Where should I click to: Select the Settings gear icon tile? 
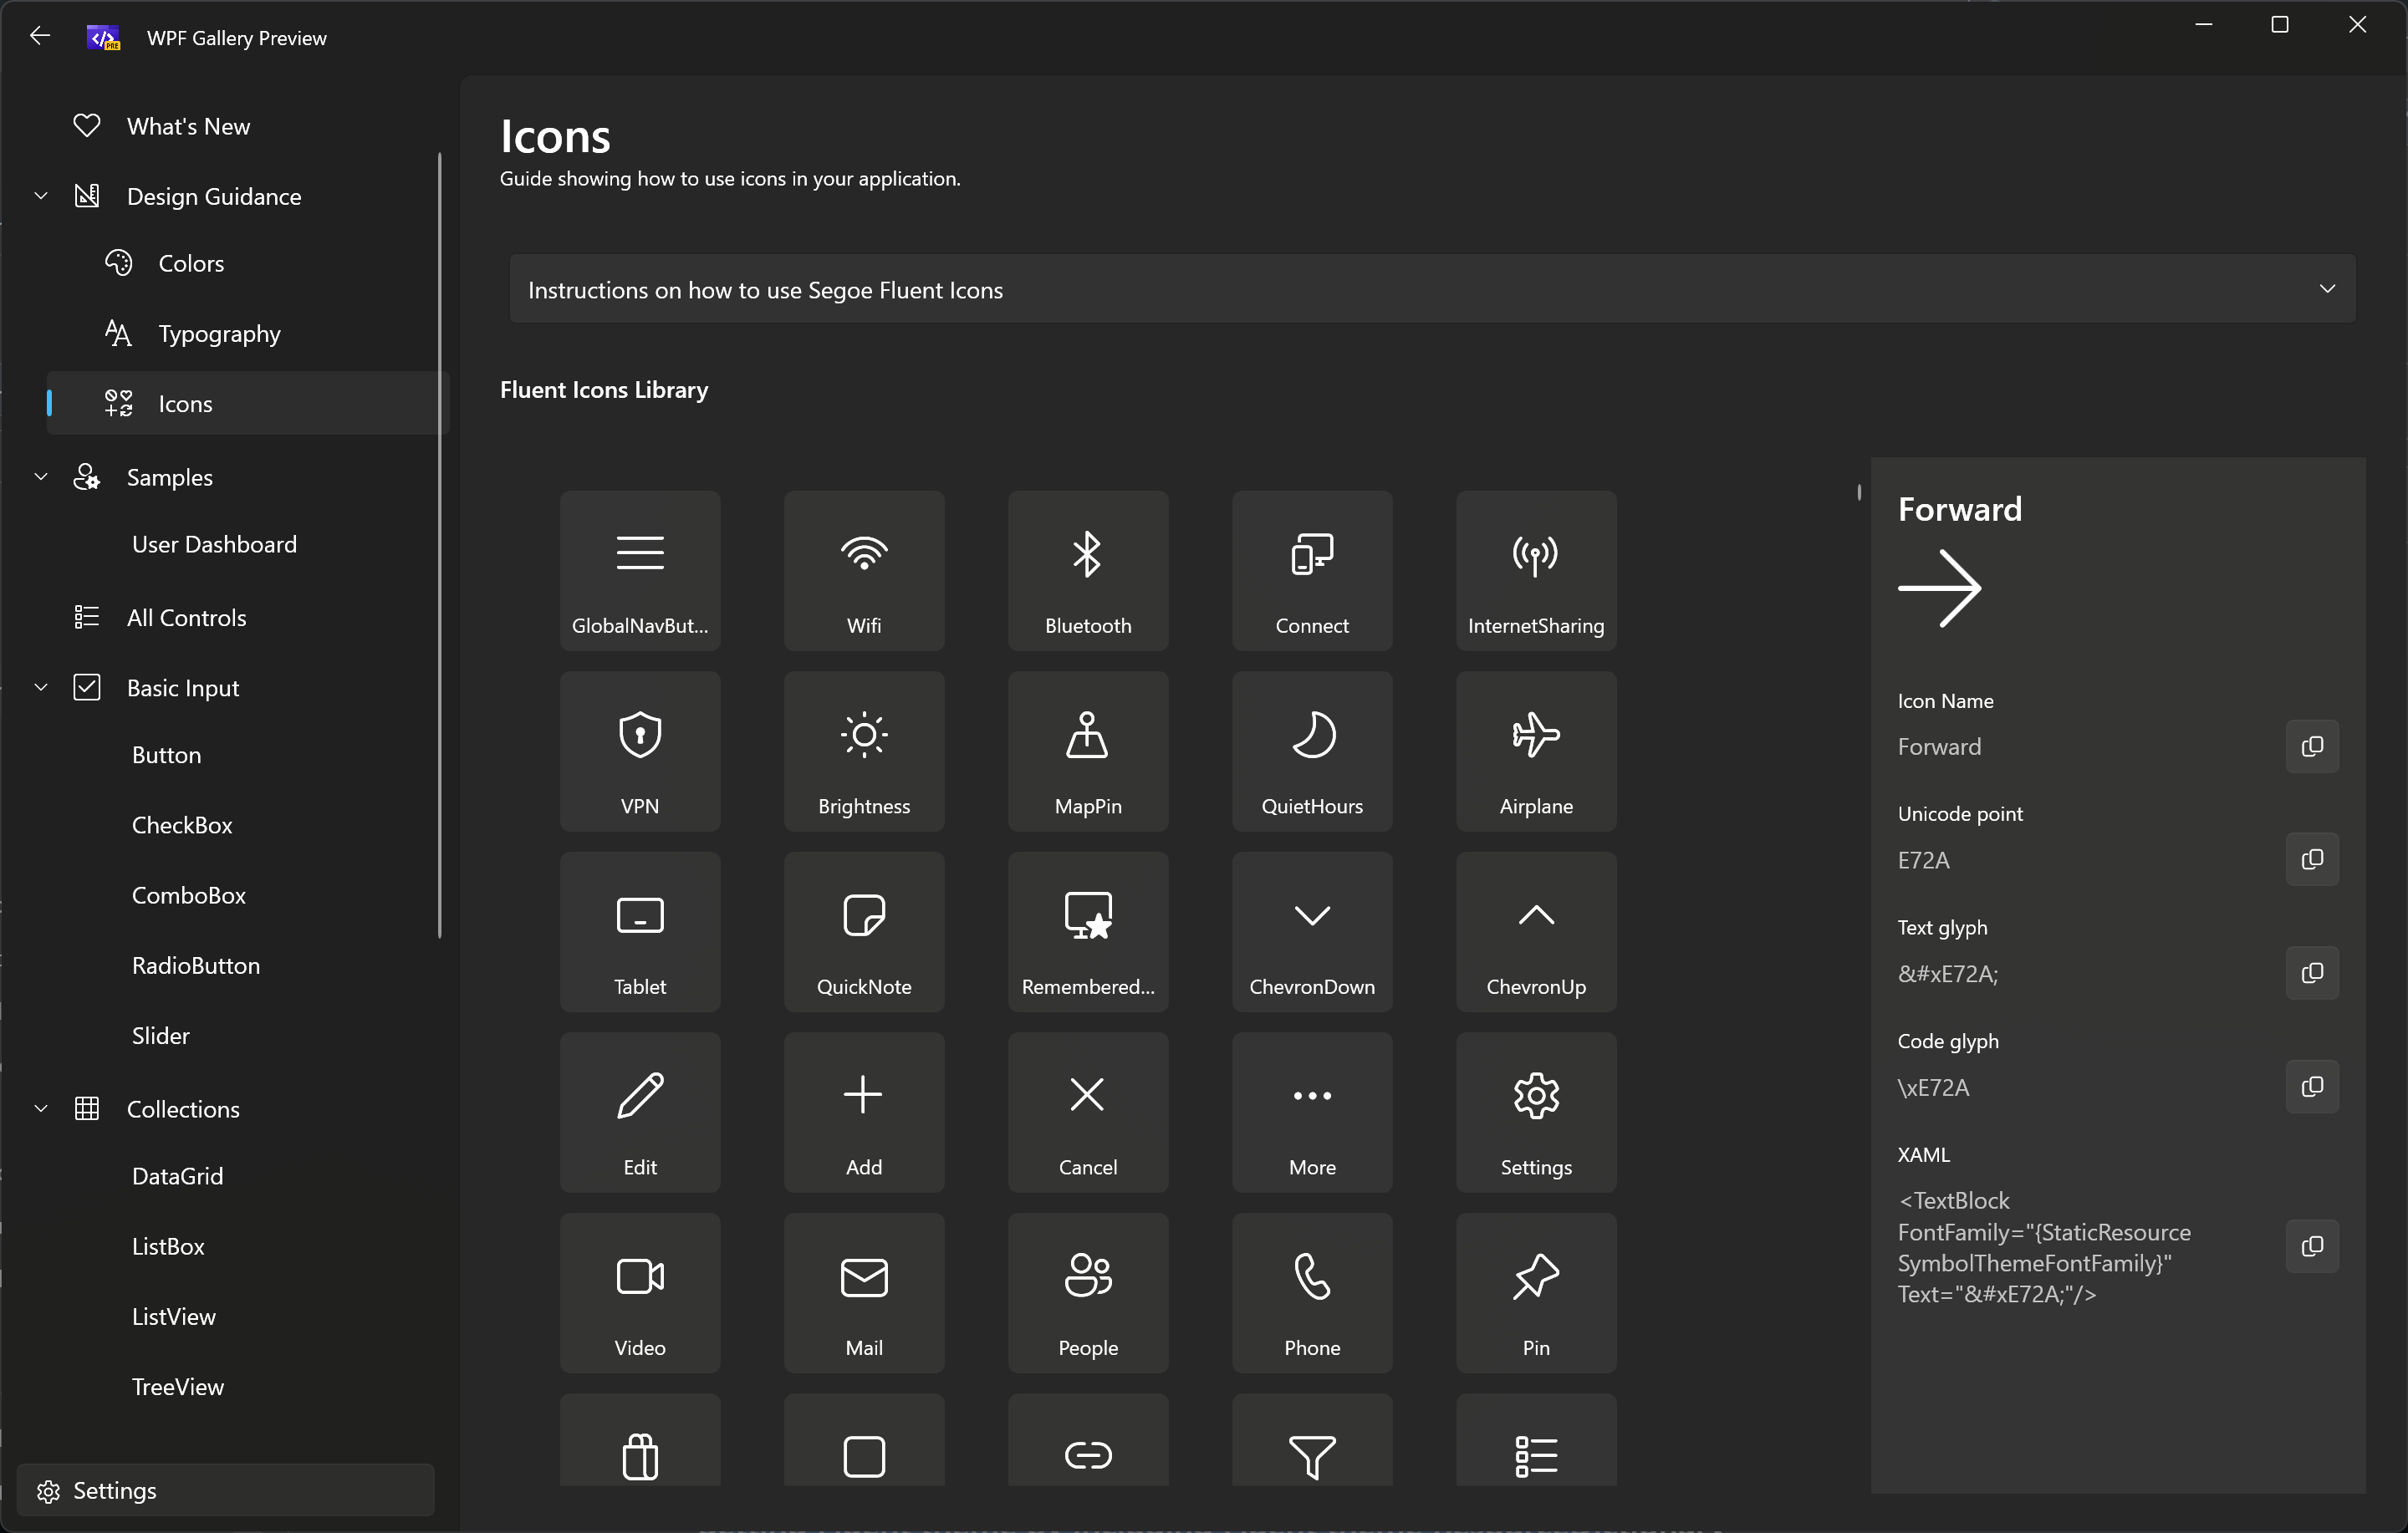[x=1536, y=1112]
